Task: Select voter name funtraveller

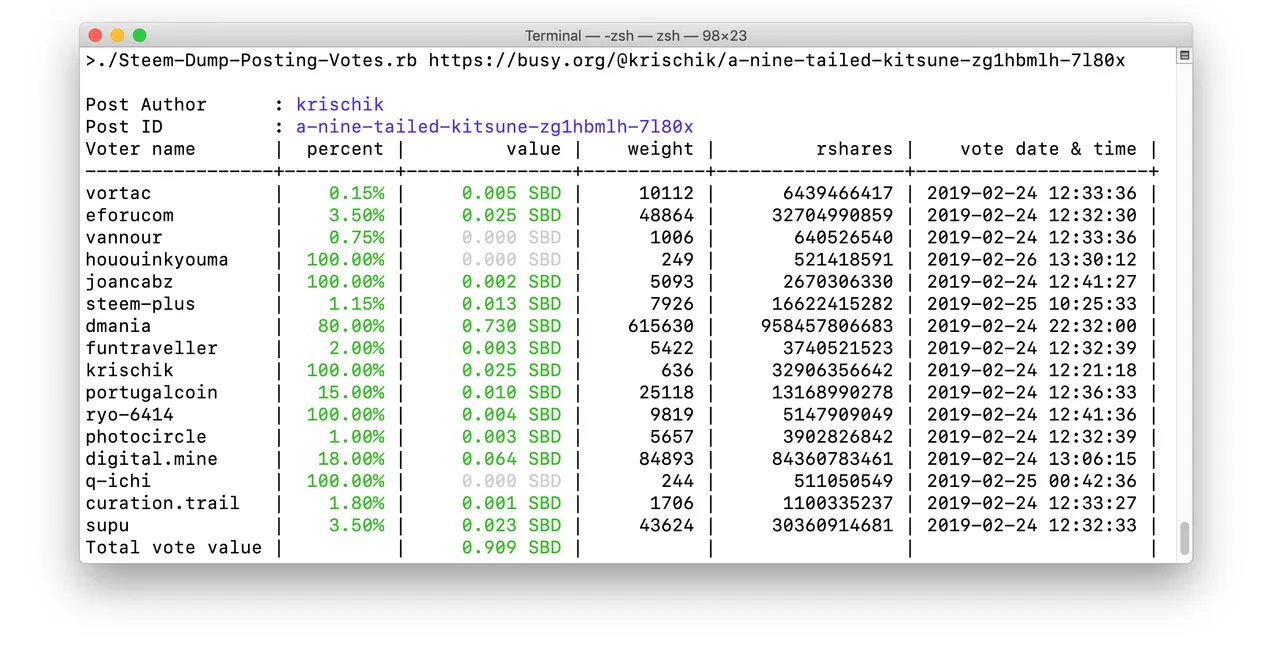Action: 151,348
